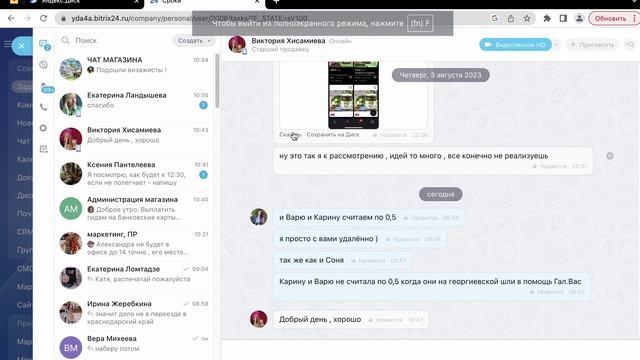The width and height of the screenshot is (640, 360).
Task: Select Виктория Хисамиева in chat list
Action: (x=134, y=138)
